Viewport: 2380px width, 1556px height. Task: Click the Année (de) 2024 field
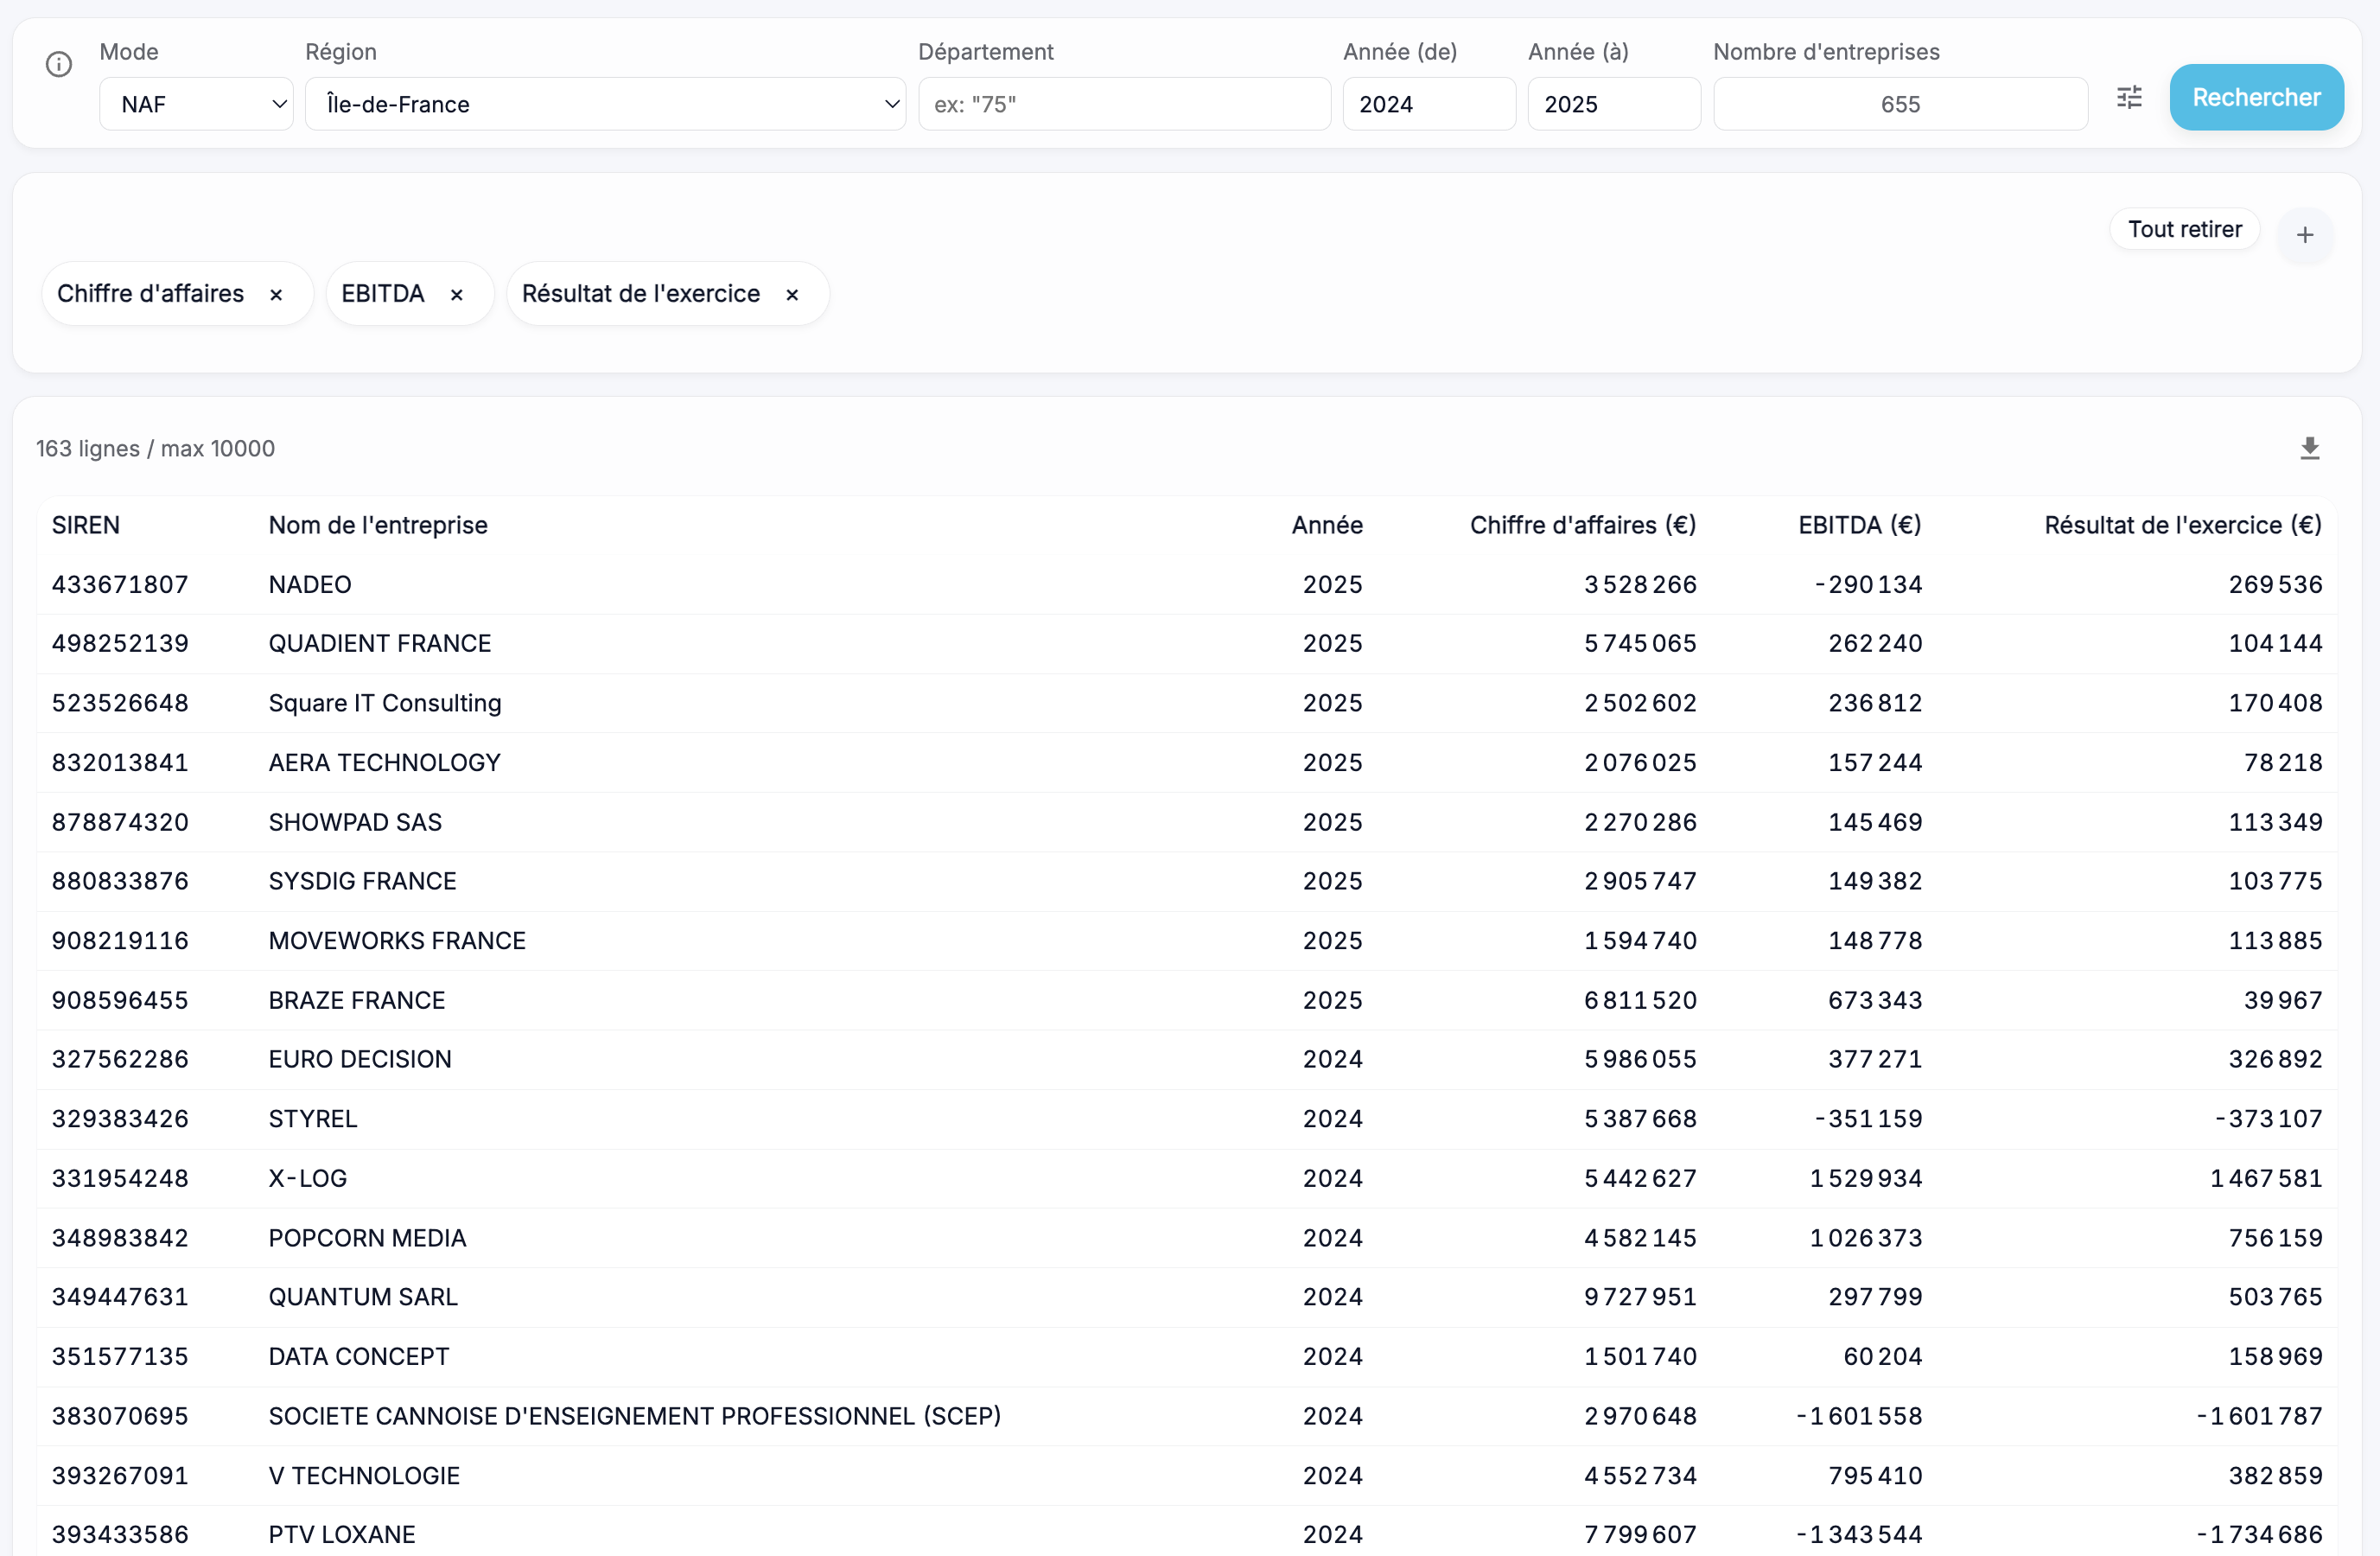click(x=1428, y=104)
